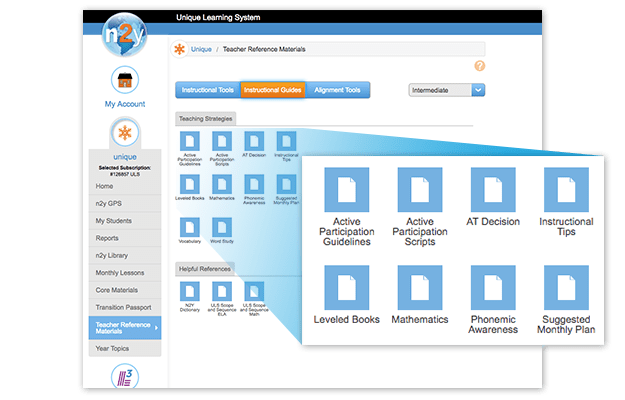Click orange asterisk icon in breadcrumb
The width and height of the screenshot is (625, 400).
point(180,49)
